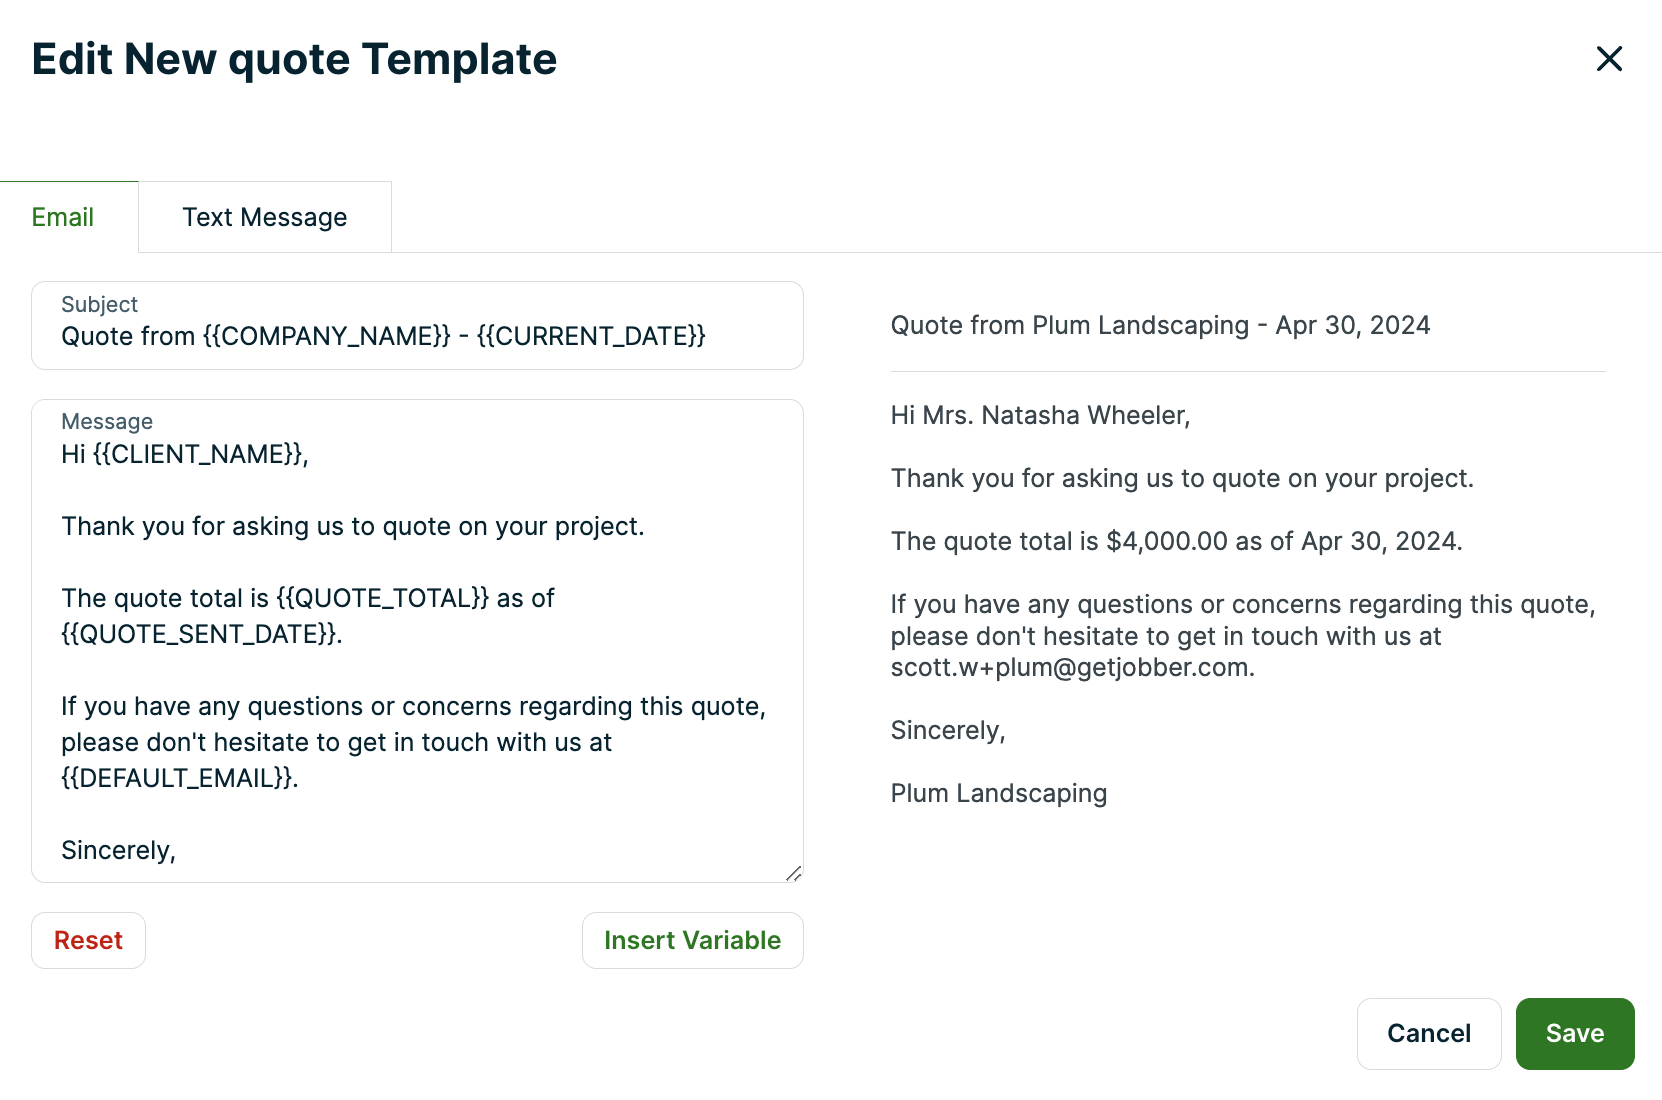Reset the template with the Reset button
This screenshot has width=1662, height=1100.
click(x=88, y=940)
